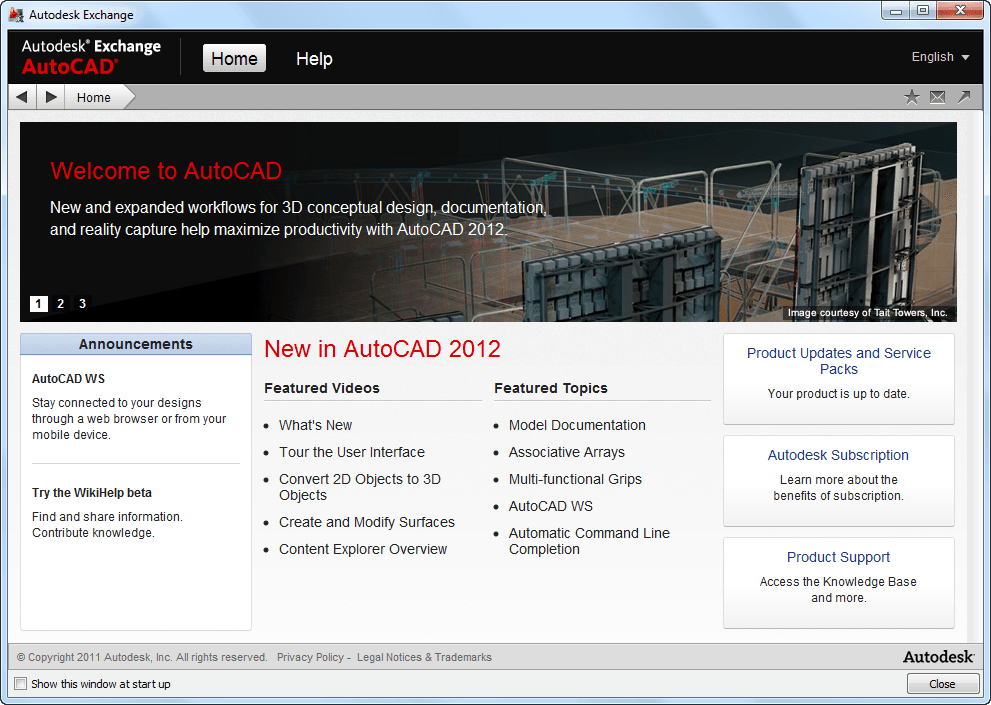
Task: Click the Close button
Action: coord(942,683)
